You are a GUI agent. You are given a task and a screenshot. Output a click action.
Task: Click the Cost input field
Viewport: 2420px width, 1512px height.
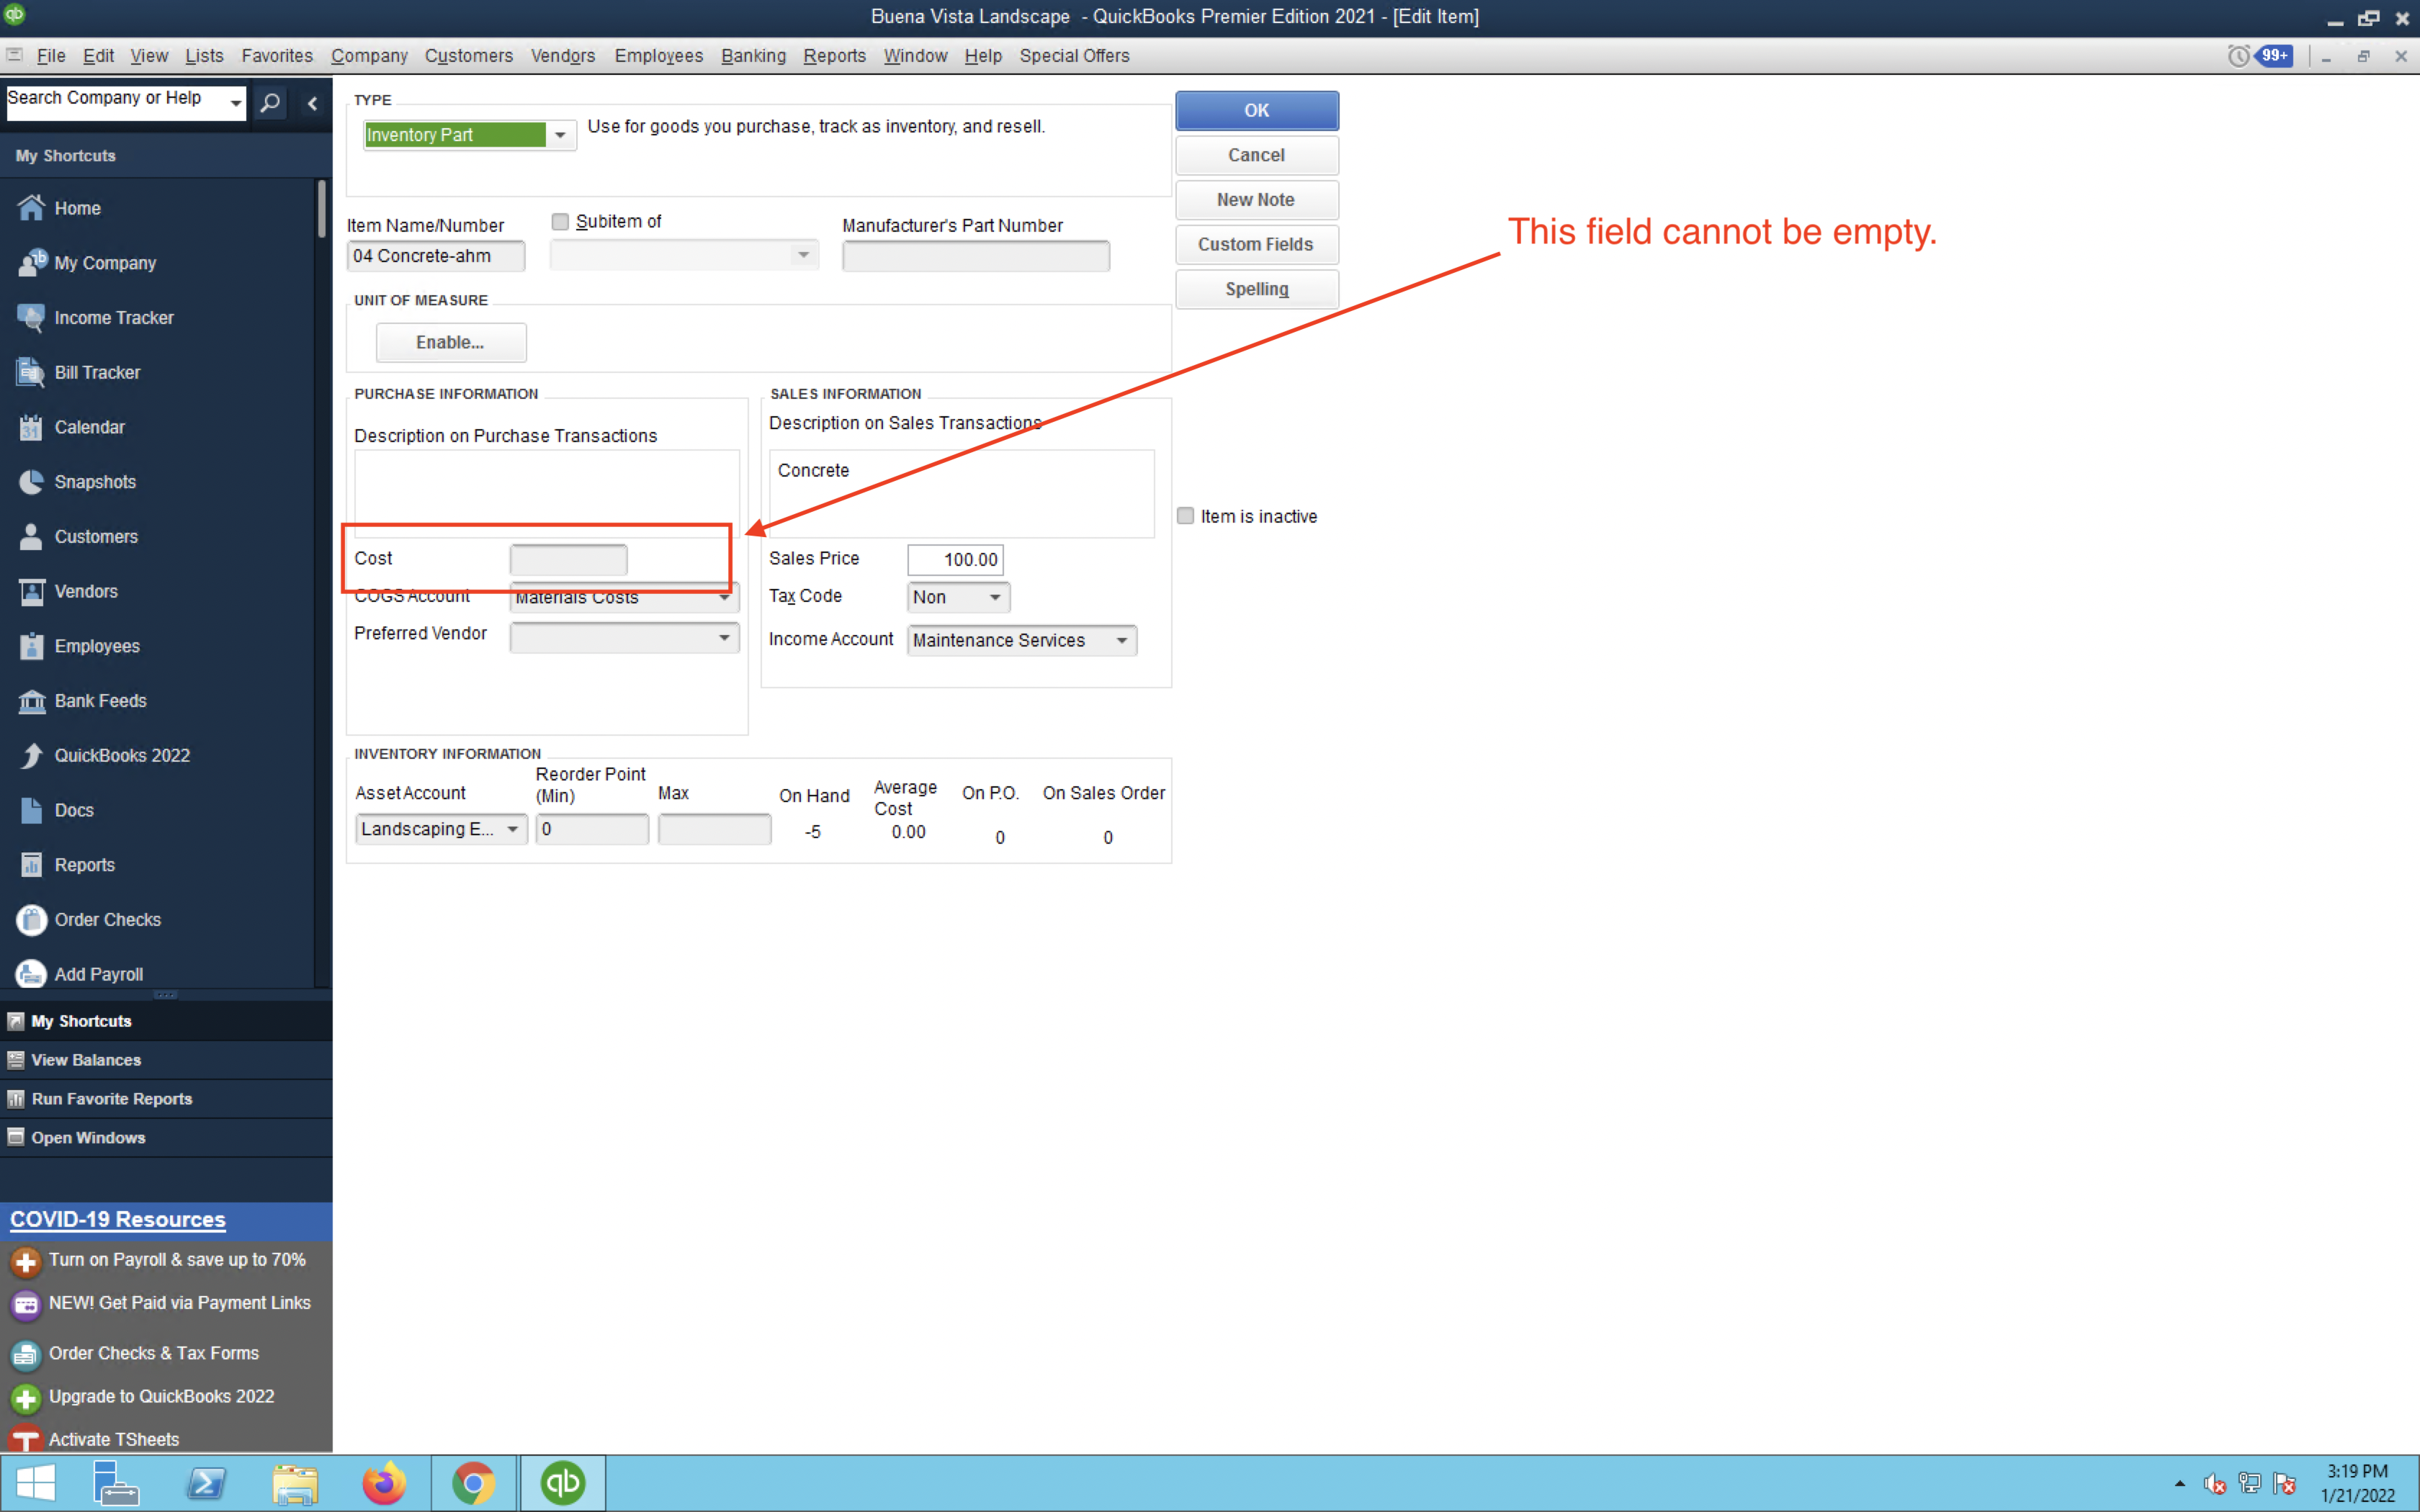tap(568, 559)
